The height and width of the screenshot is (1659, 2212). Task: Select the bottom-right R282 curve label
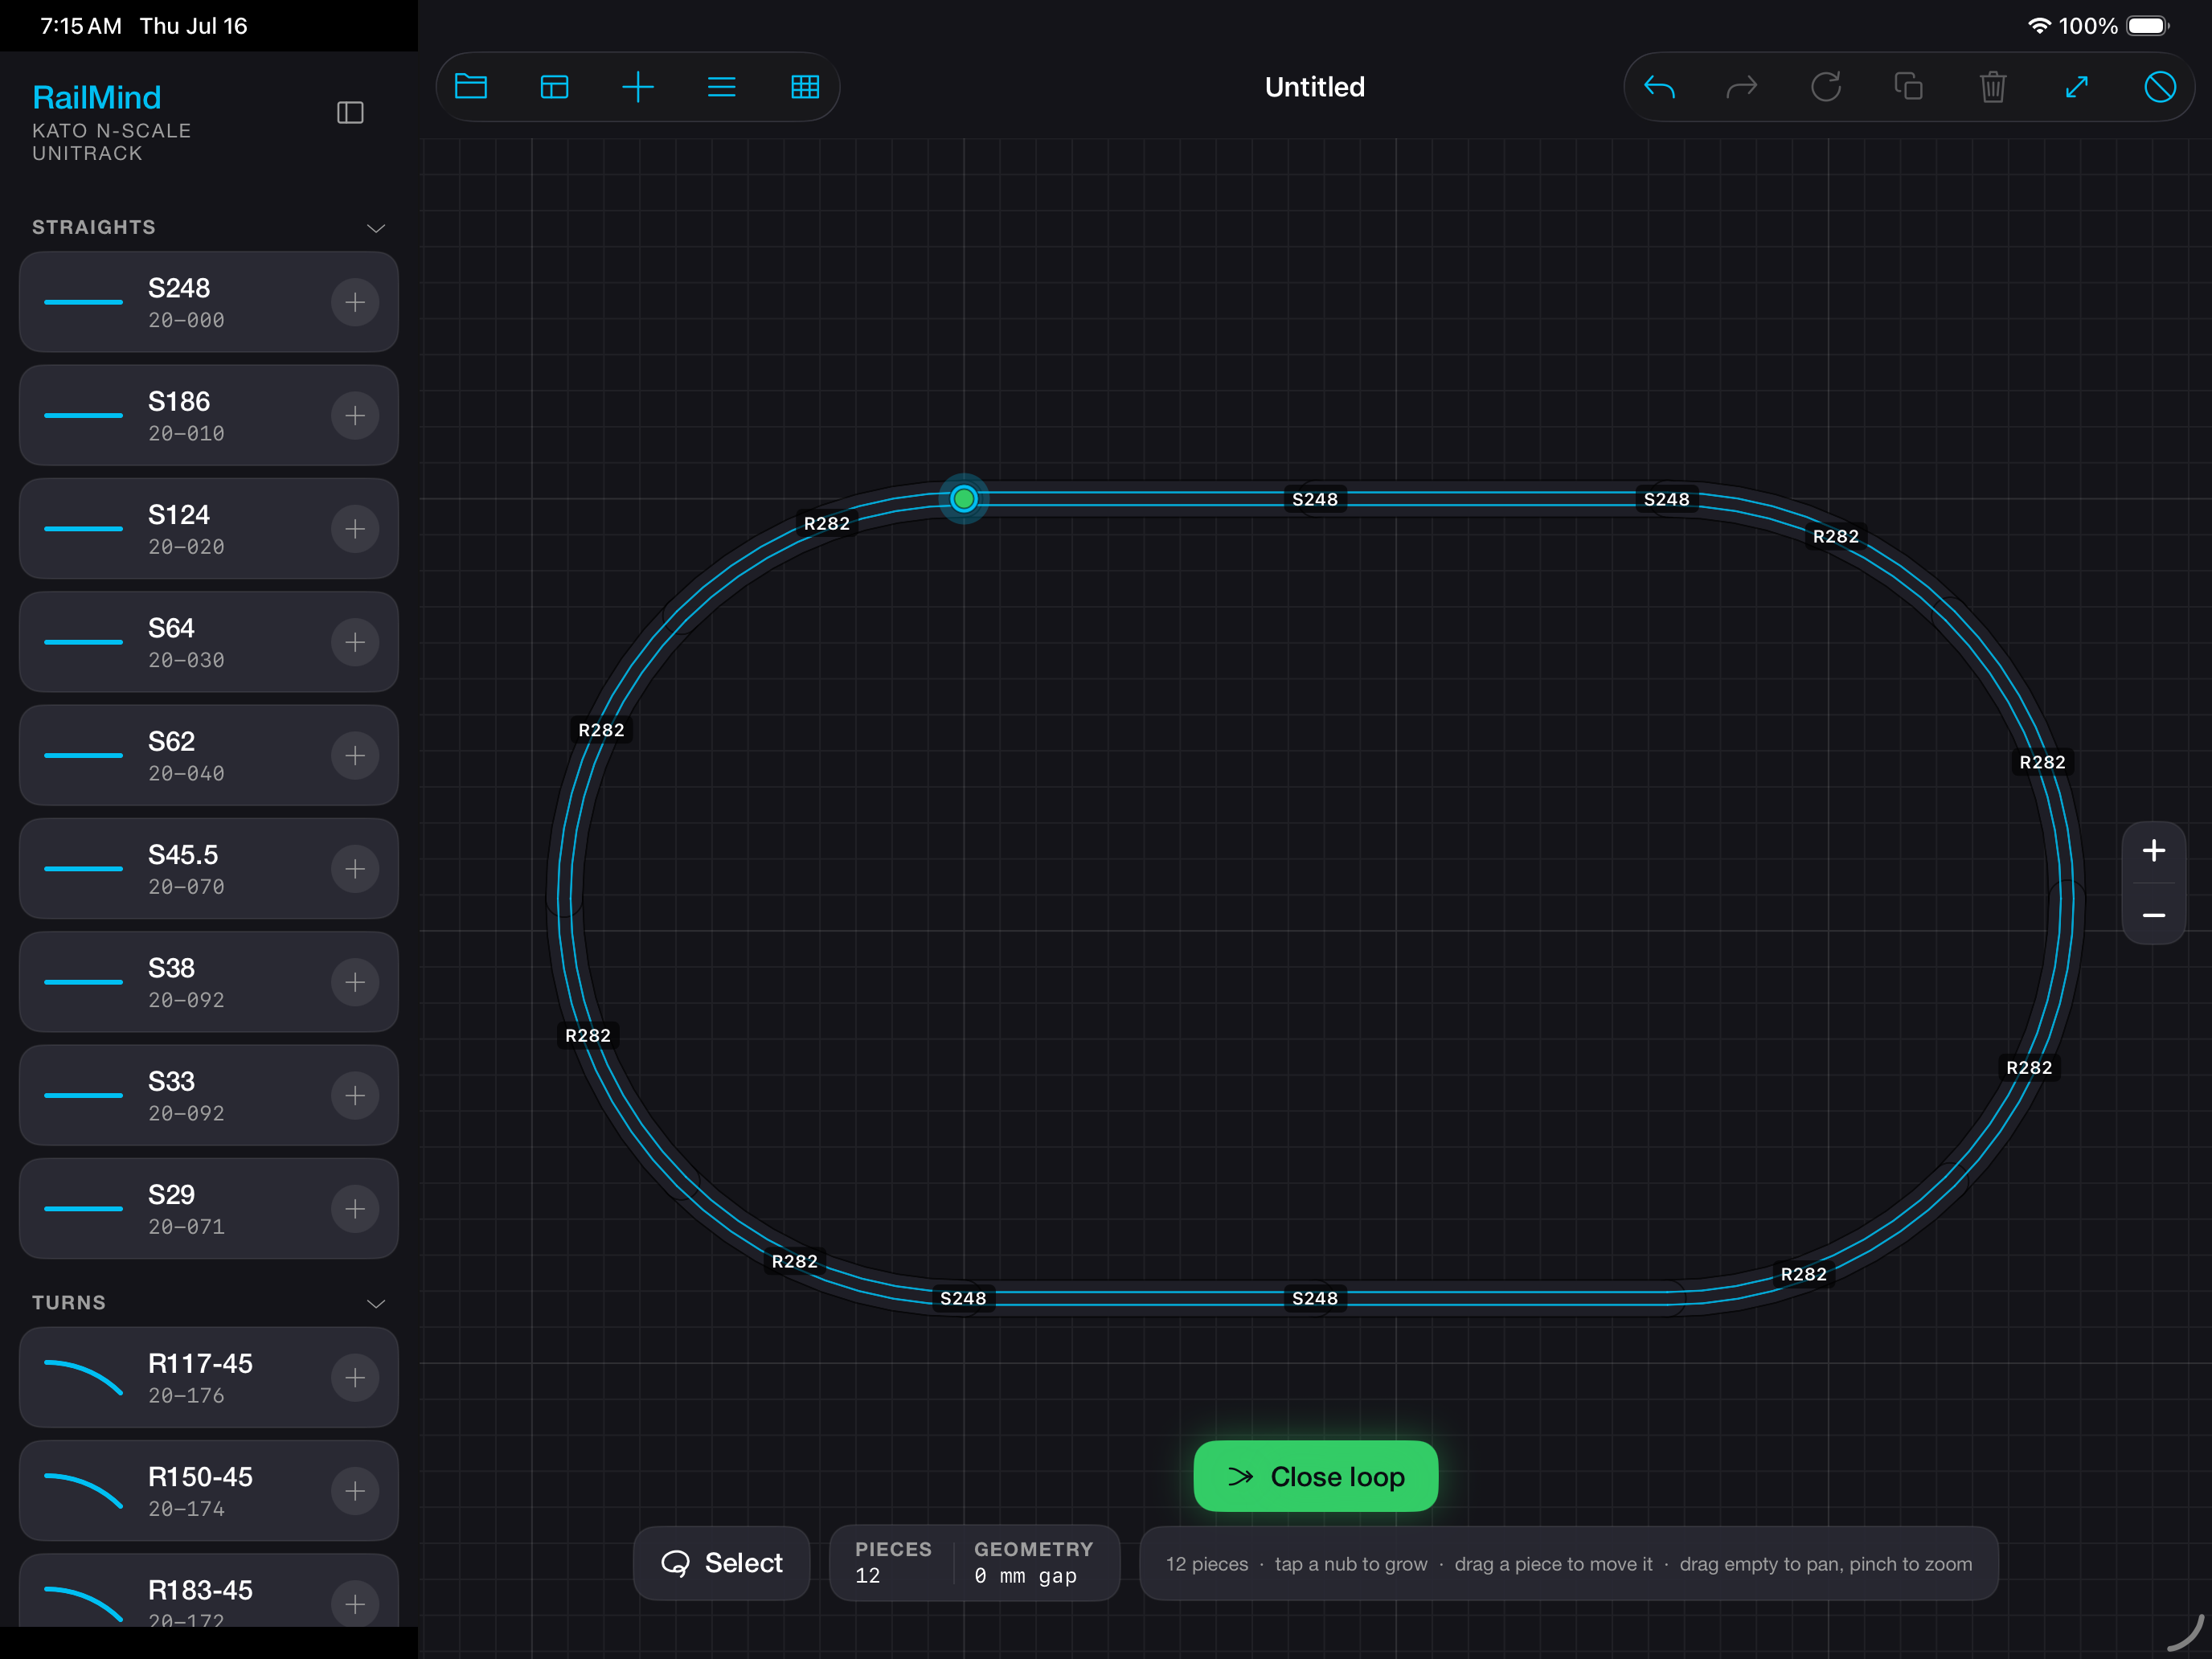pyautogui.click(x=1803, y=1274)
